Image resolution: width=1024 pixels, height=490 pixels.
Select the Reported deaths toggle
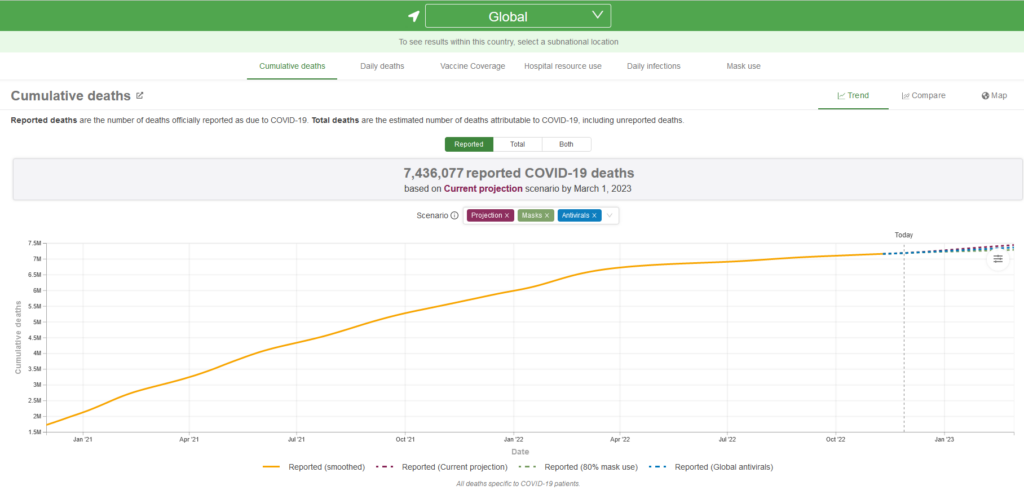[468, 144]
